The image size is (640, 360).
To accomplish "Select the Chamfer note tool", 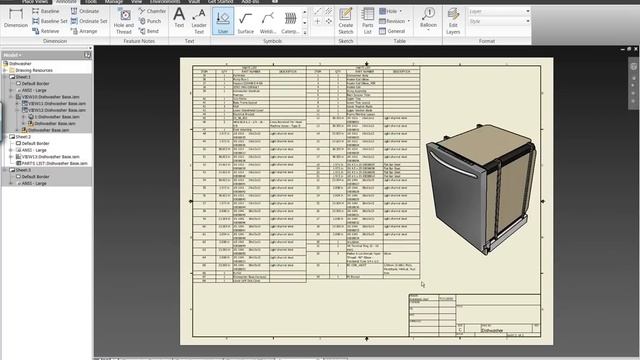I will tap(152, 11).
